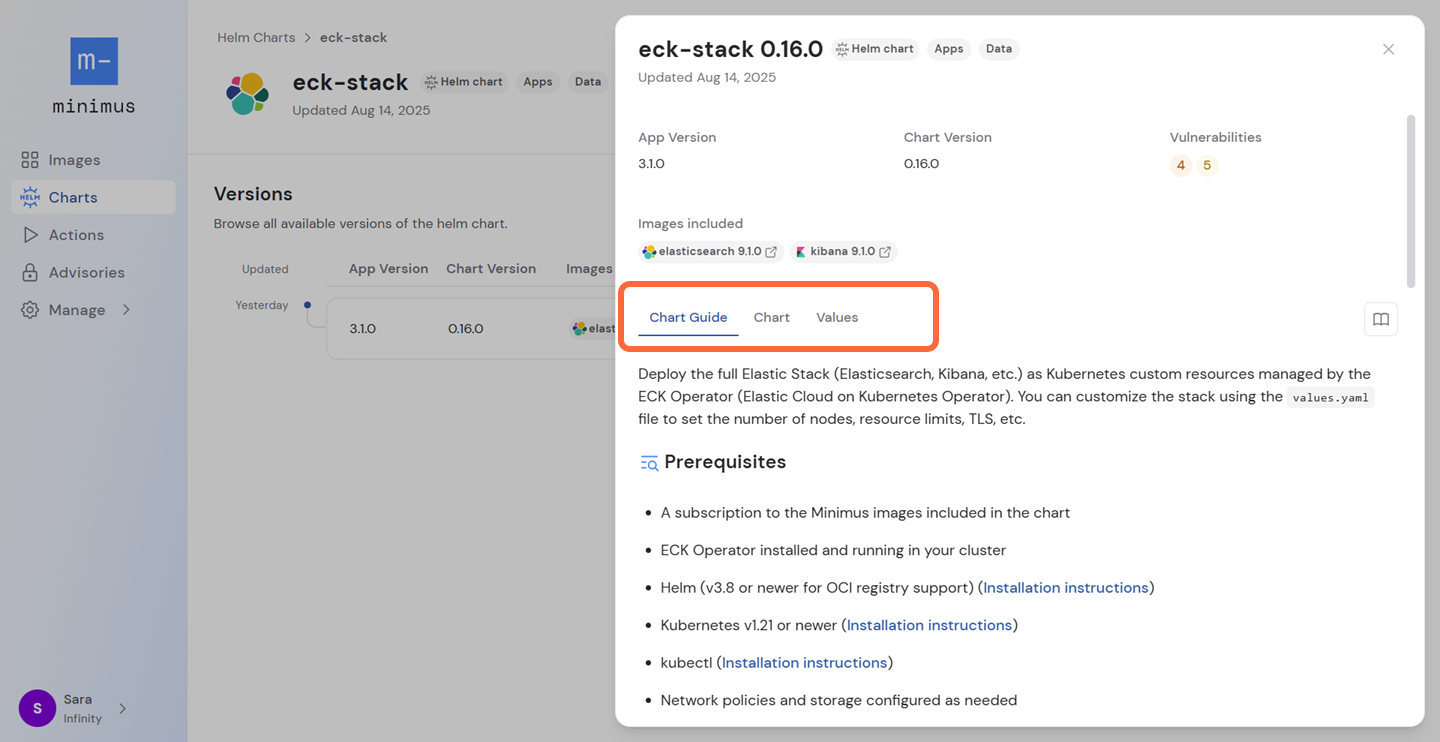Image resolution: width=1440 pixels, height=742 pixels.
Task: Click the Chart Version value 0.16.0 in panel
Action: tap(922, 164)
